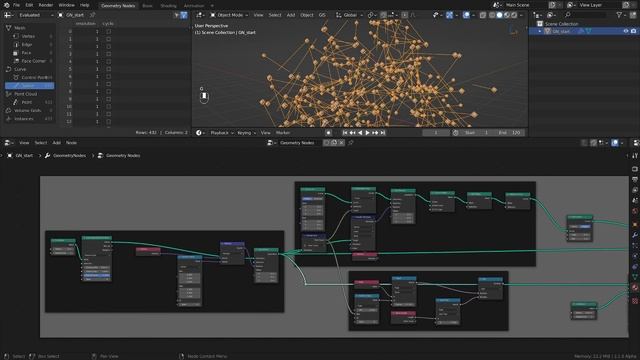Toggle selected-only filter in spreadsheet header
This screenshot has width=640, height=360.
(x=176, y=15)
